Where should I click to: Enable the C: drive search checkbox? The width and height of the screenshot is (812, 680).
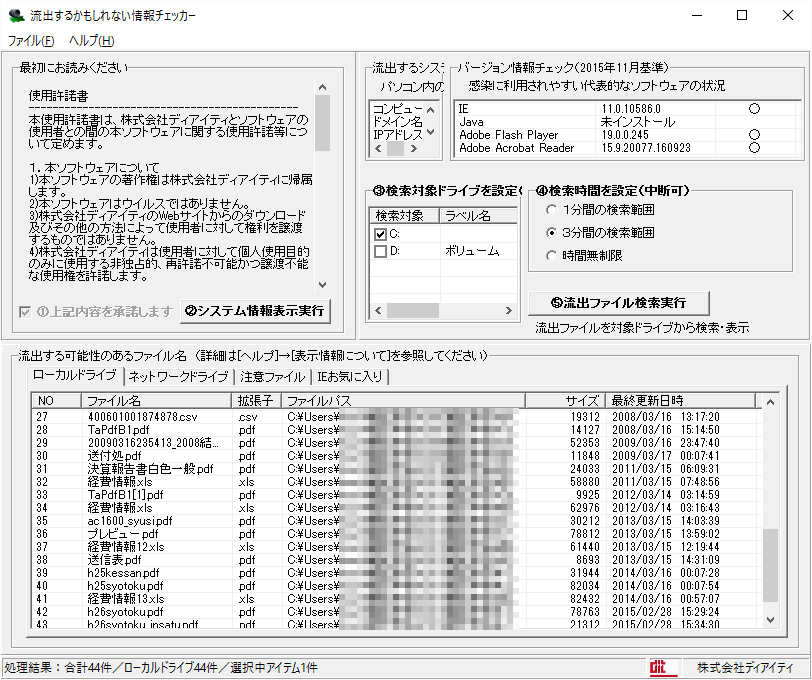pos(380,234)
